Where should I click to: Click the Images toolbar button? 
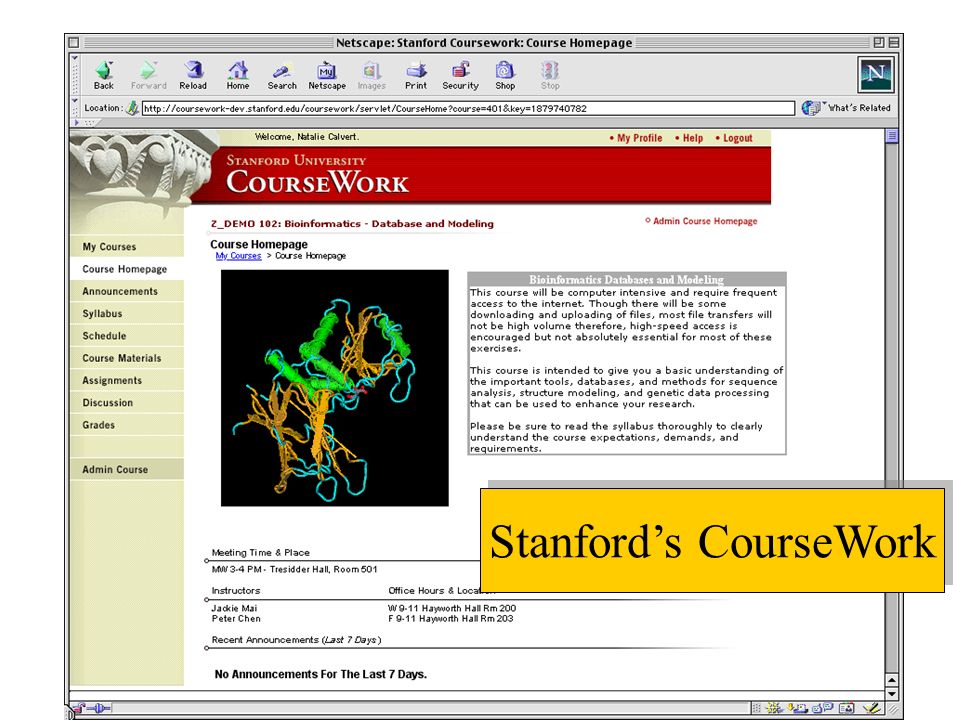coord(372,76)
